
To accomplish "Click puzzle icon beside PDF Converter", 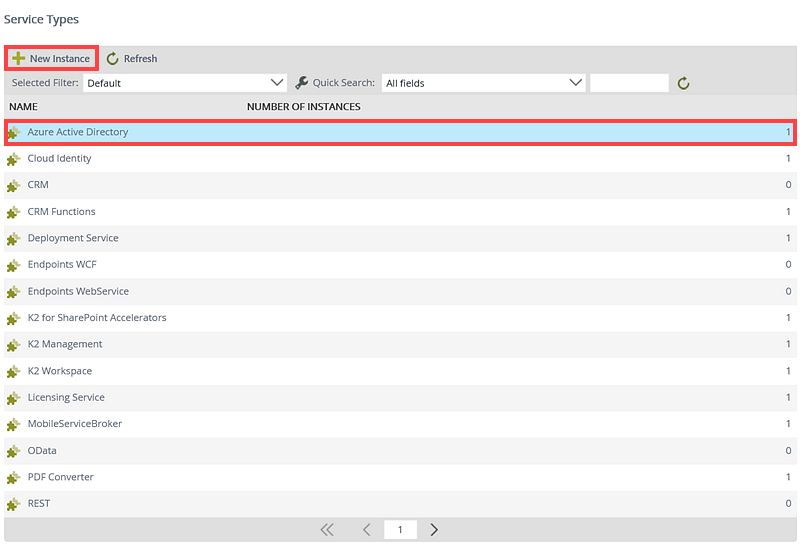I will click(13, 478).
